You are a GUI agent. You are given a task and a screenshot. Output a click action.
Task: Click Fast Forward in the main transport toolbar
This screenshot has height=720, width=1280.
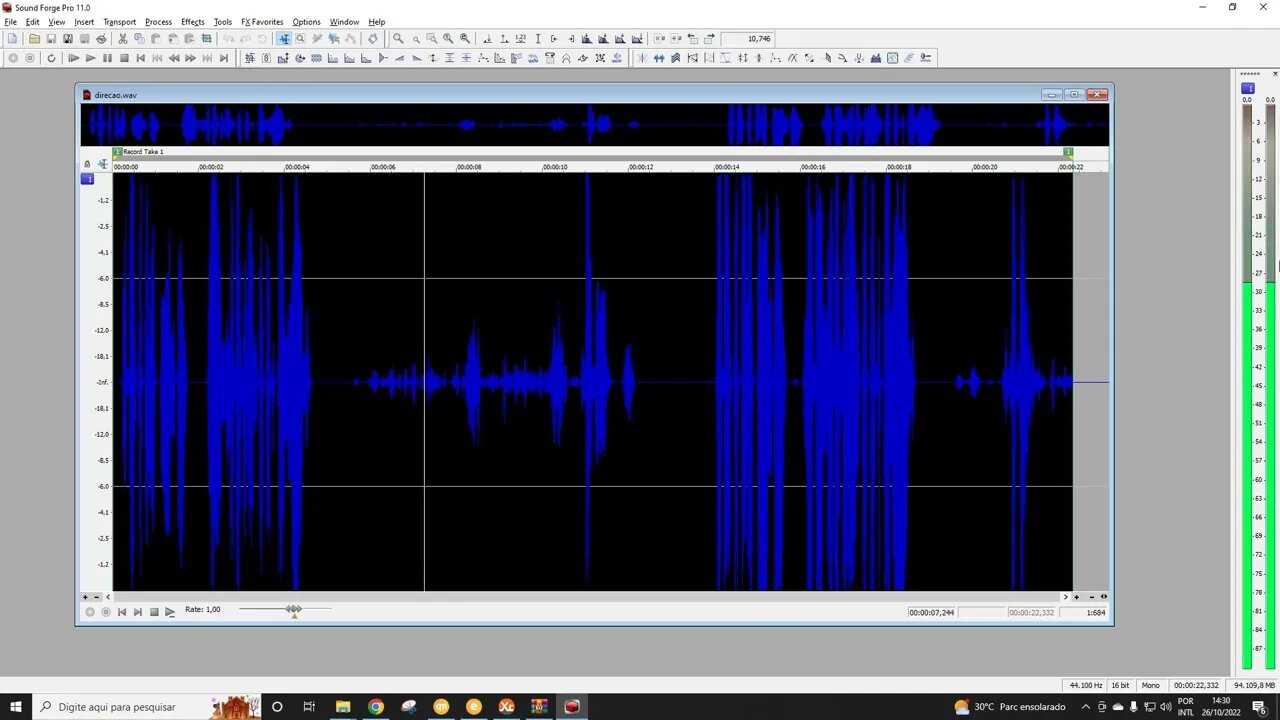(190, 58)
